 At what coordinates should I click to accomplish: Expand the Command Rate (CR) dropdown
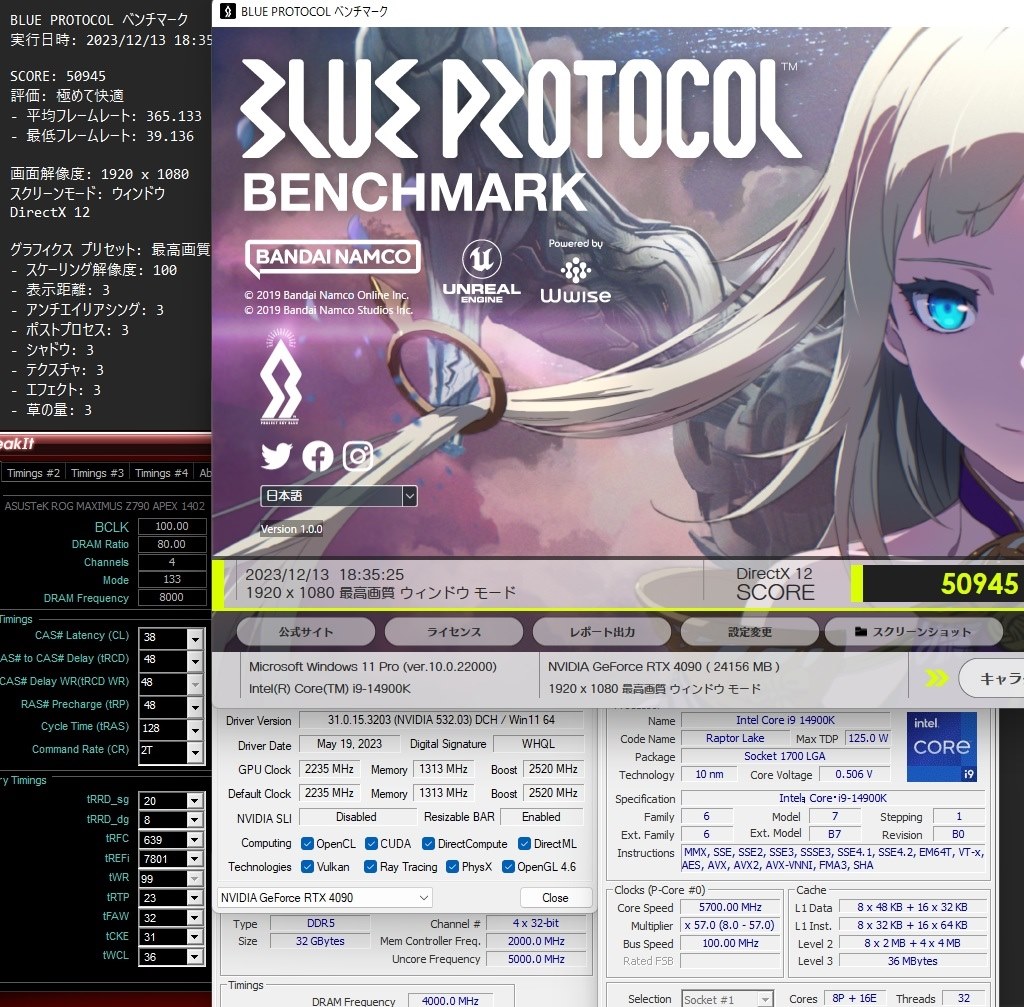coord(195,752)
